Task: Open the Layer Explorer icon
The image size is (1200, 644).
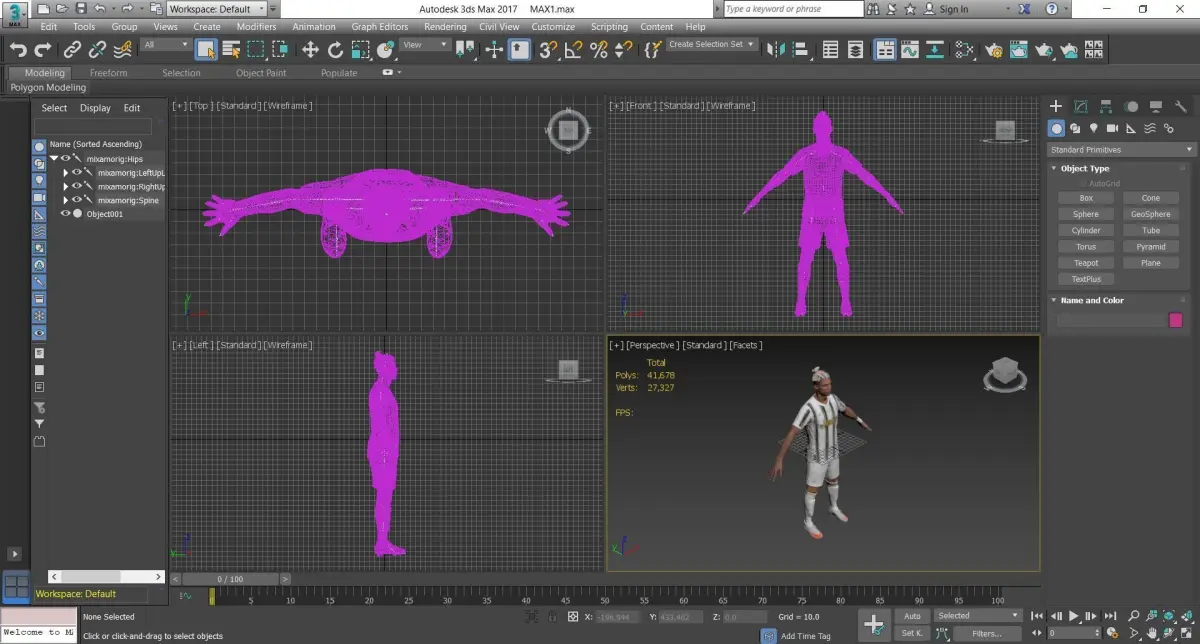Action: [856, 49]
